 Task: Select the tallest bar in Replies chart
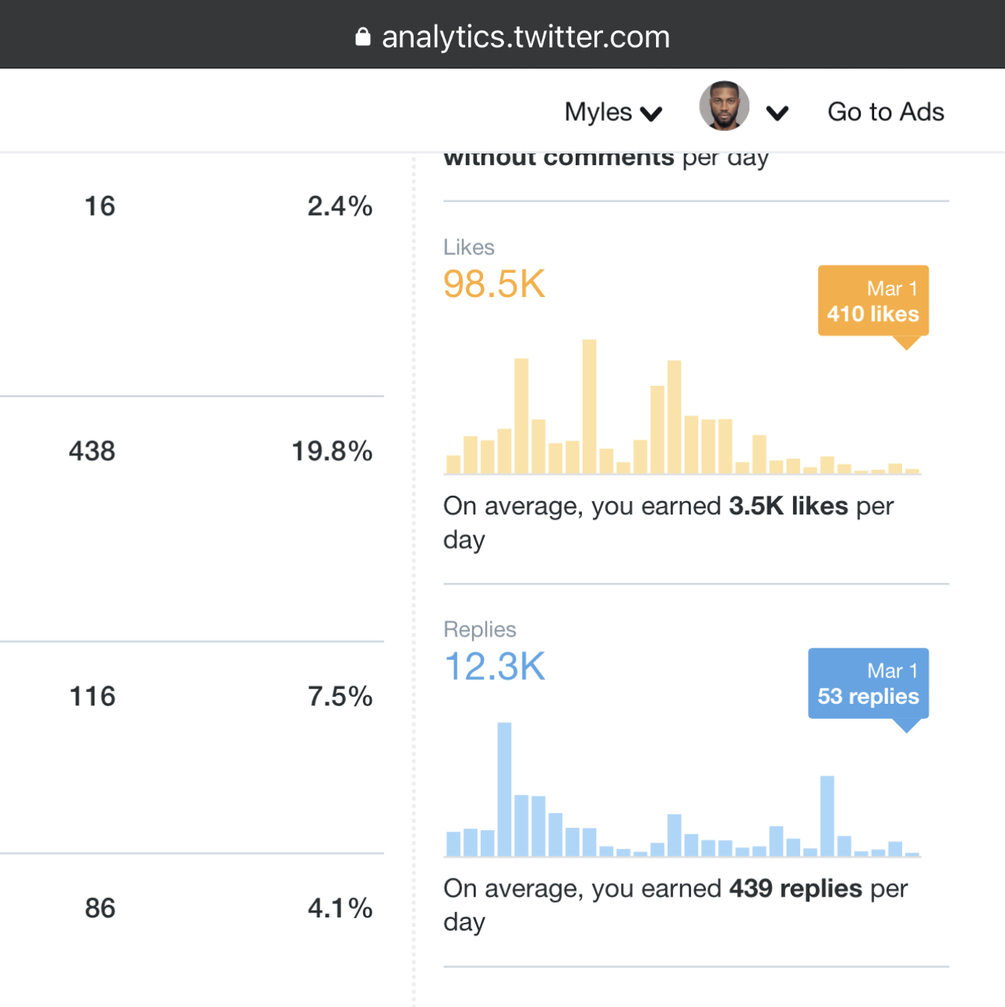(x=504, y=788)
